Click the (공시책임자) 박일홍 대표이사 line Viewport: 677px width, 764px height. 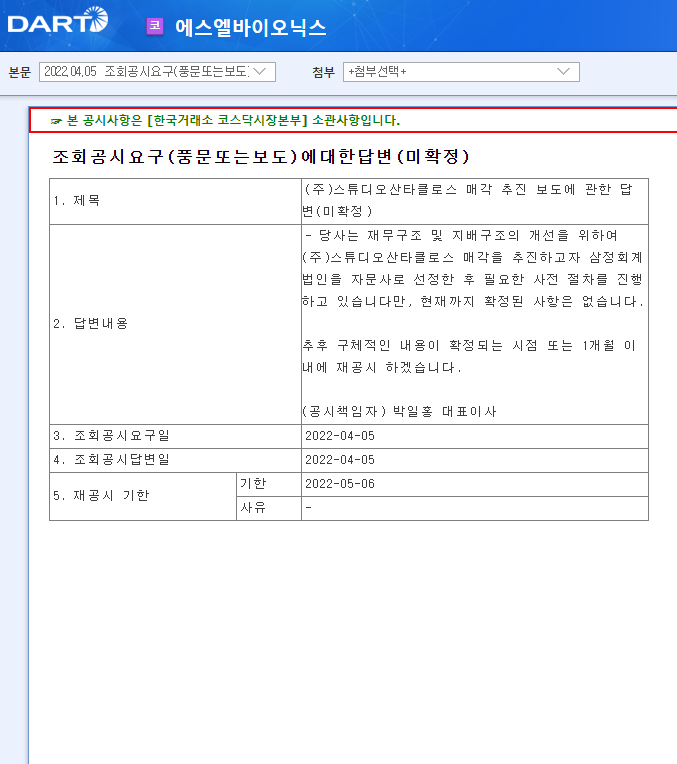tap(399, 412)
